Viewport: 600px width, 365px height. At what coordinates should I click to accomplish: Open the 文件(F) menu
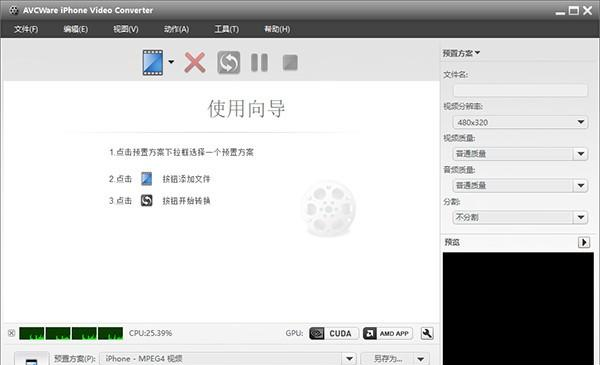tap(26, 29)
